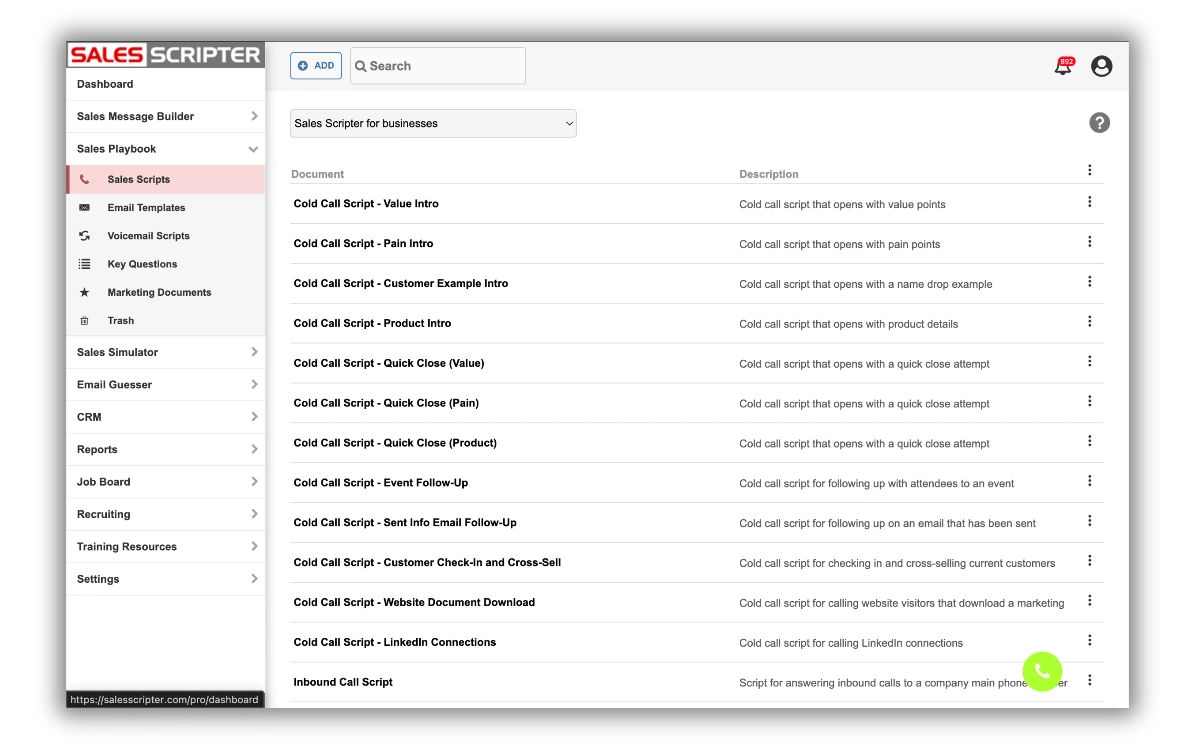Open kebab menu for Event Follow-Up script
This screenshot has height=750, width=1200.
[x=1089, y=481]
